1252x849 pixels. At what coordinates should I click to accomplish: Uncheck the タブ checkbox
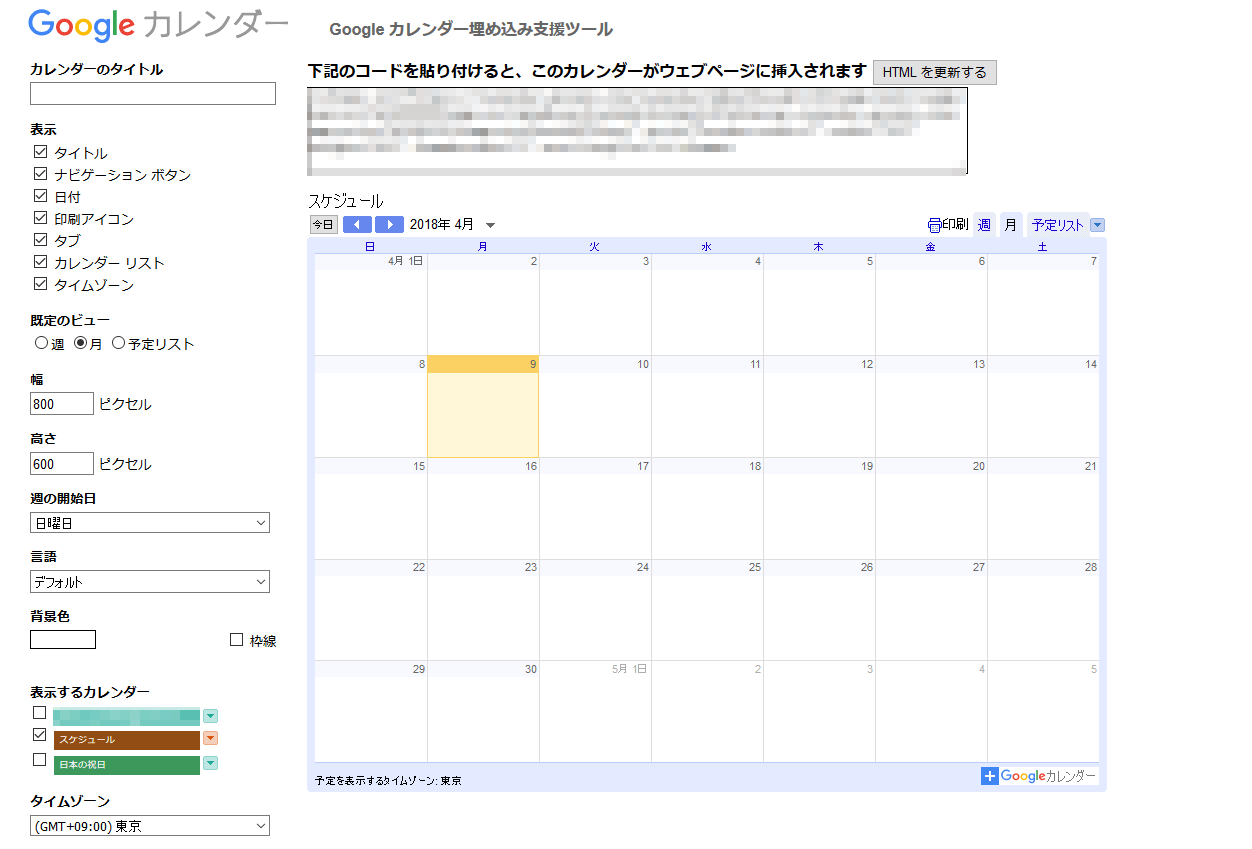click(x=41, y=240)
